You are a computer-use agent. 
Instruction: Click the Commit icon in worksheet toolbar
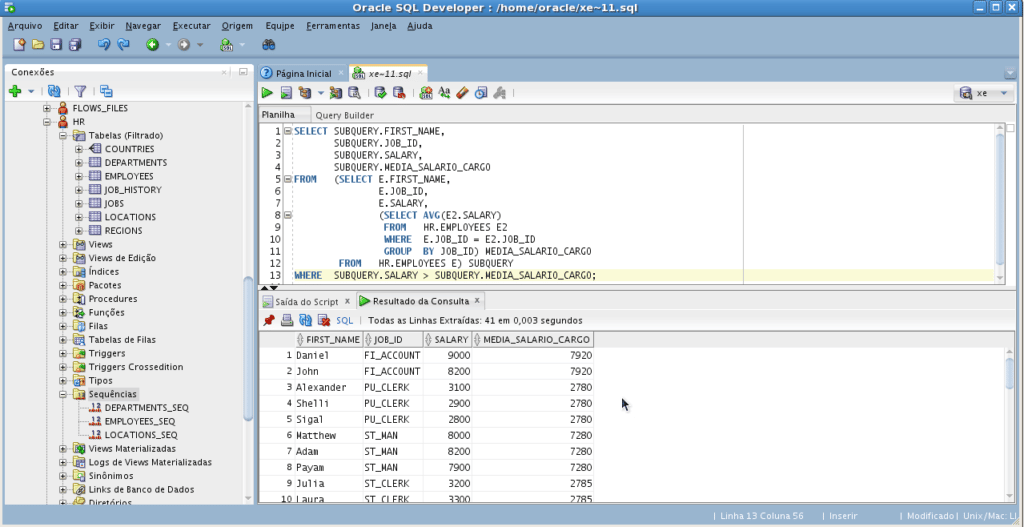381,93
